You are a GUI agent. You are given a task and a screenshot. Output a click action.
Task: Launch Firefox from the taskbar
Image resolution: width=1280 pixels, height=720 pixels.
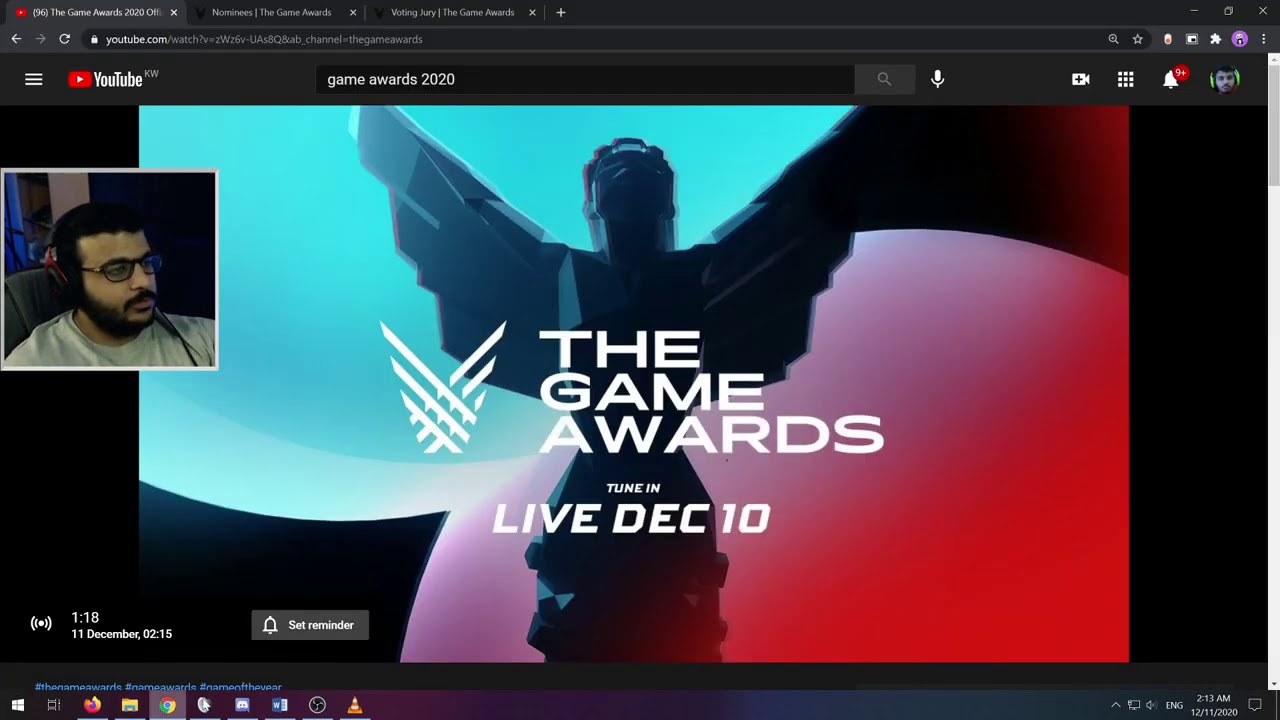(92, 705)
